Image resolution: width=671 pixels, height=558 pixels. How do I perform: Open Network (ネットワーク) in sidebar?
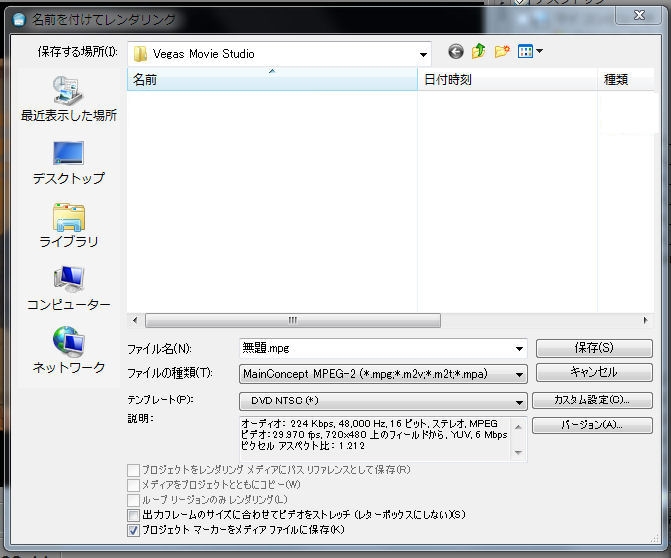tap(68, 350)
